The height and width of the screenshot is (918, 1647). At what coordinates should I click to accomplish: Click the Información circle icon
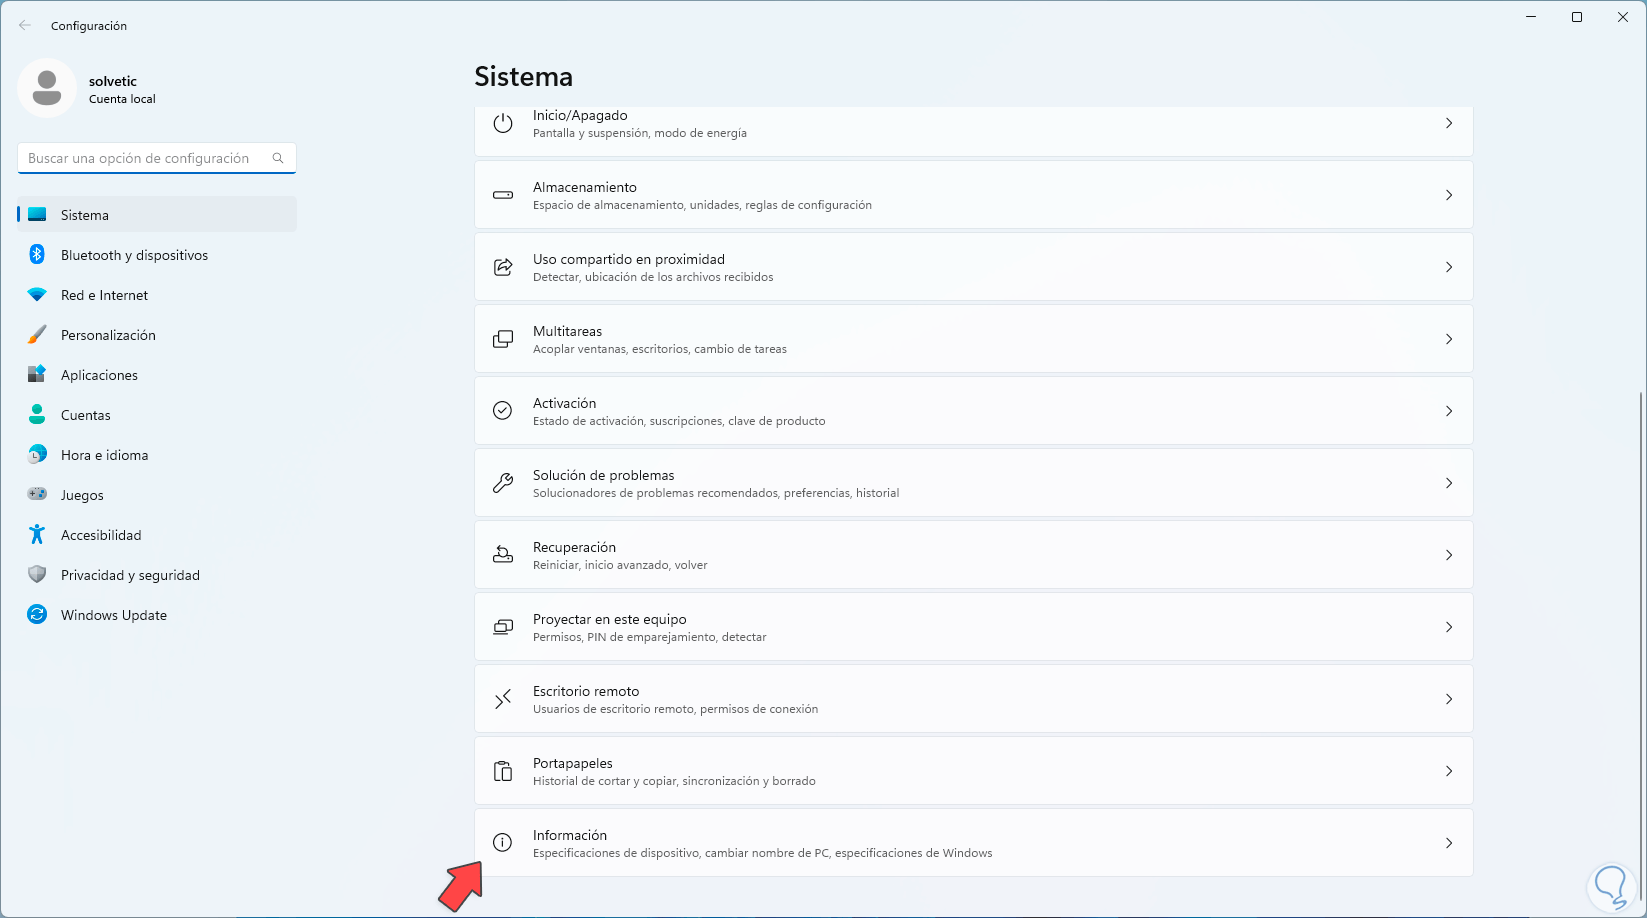point(503,843)
